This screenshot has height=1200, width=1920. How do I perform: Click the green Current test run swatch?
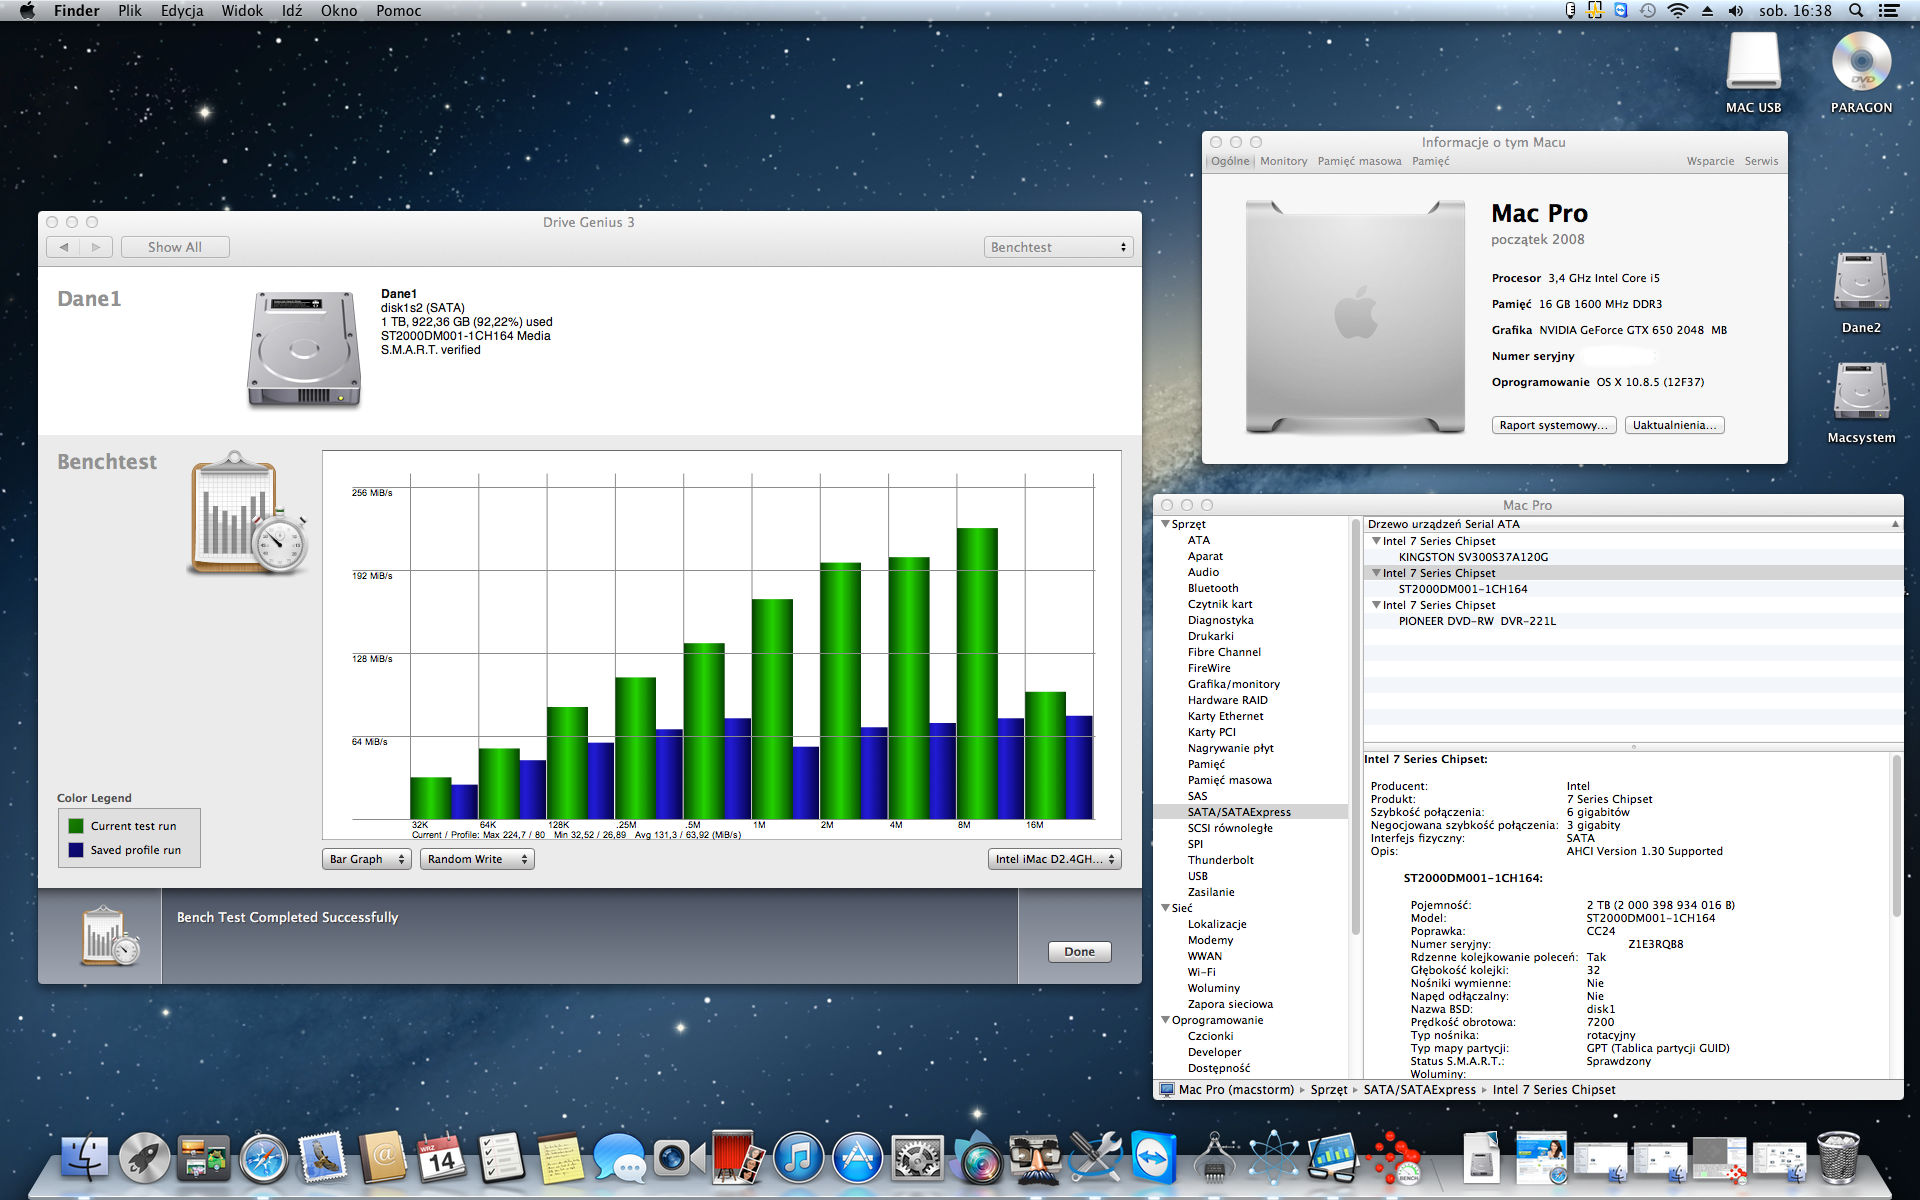point(76,826)
